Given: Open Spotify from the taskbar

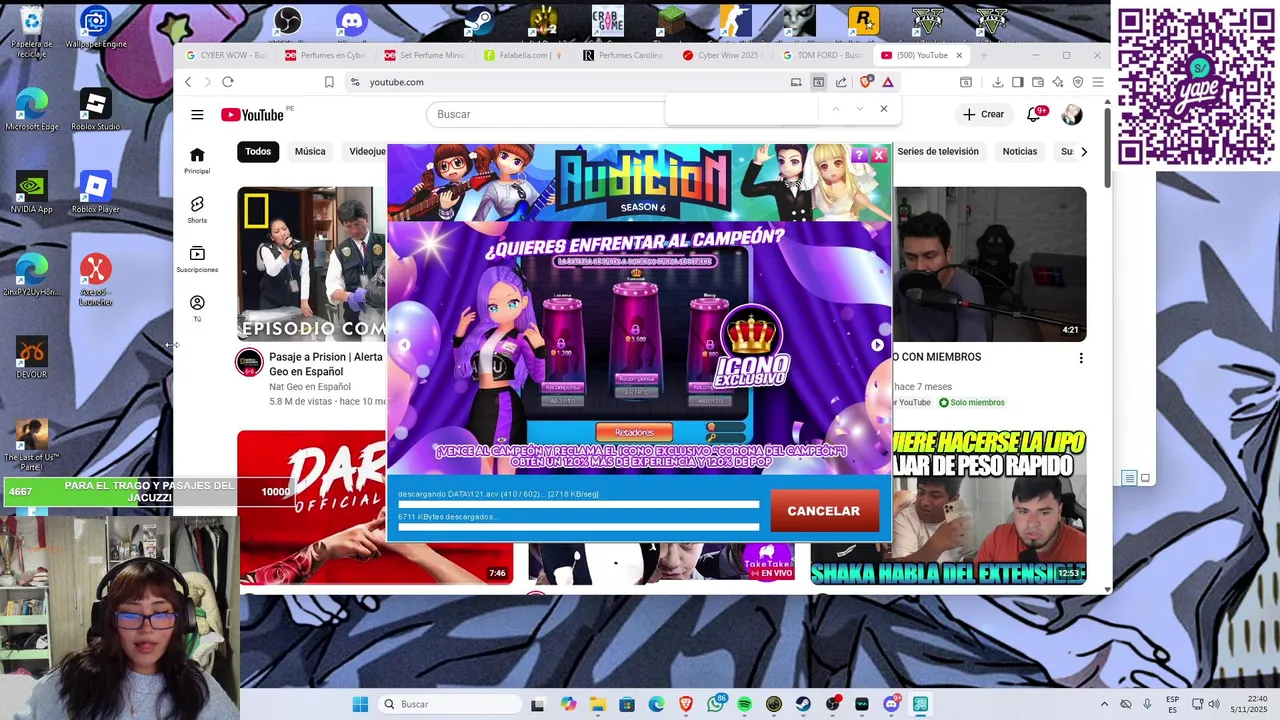Looking at the screenshot, I should (744, 704).
